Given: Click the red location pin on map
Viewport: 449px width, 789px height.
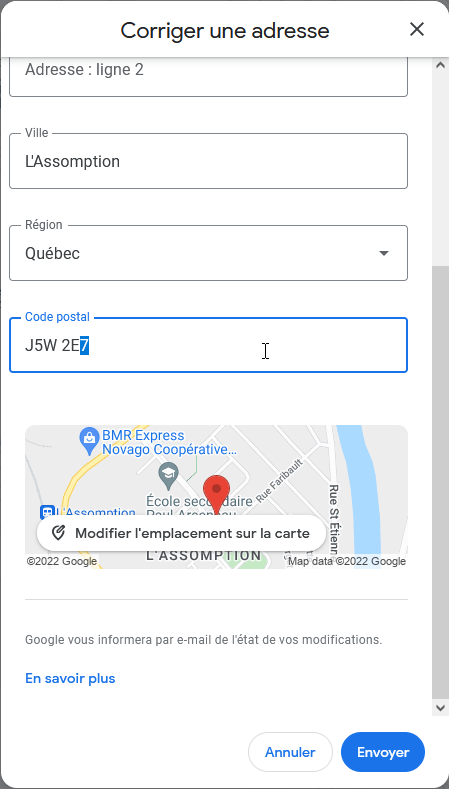Looking at the screenshot, I should pos(216,495).
